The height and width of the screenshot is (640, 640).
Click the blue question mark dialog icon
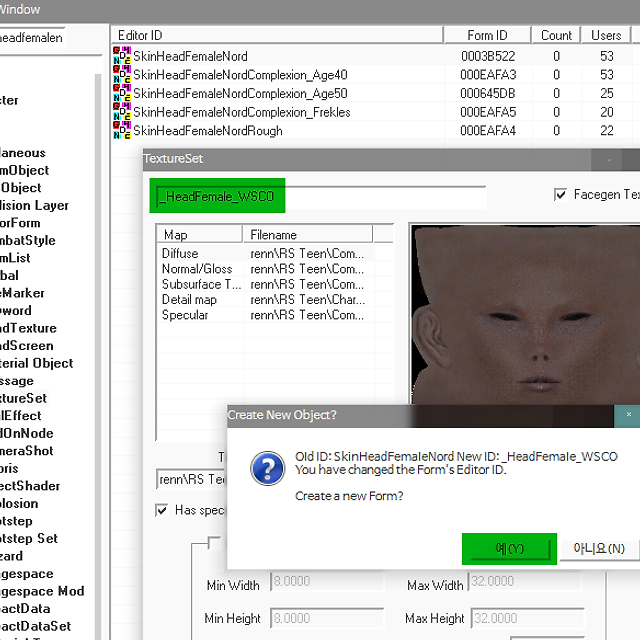point(266,467)
